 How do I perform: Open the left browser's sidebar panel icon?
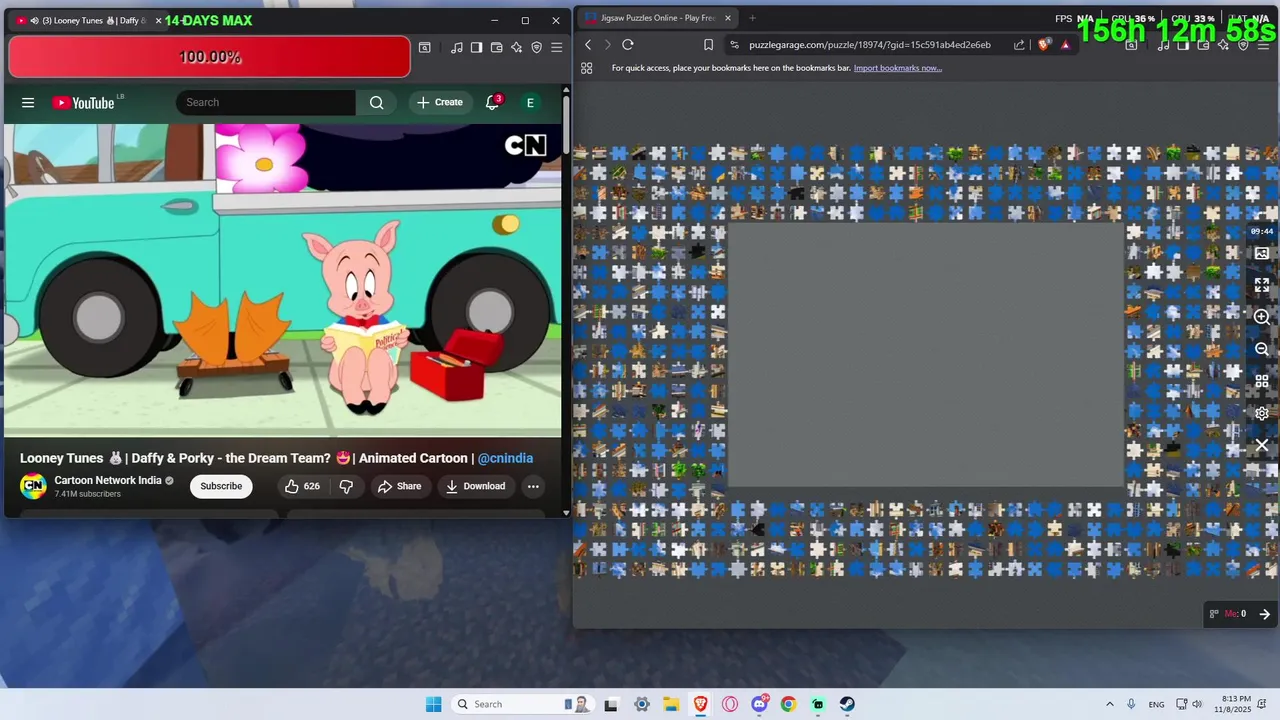[477, 47]
